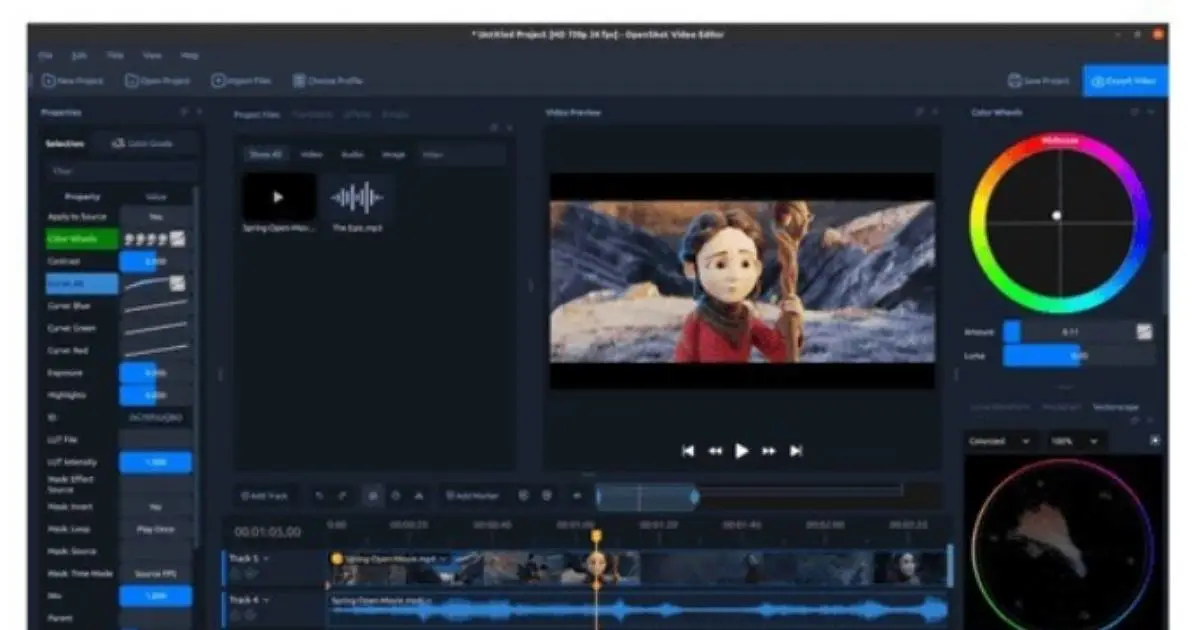Click the Contrast value slider
This screenshot has height=630, width=1200.
click(156, 262)
